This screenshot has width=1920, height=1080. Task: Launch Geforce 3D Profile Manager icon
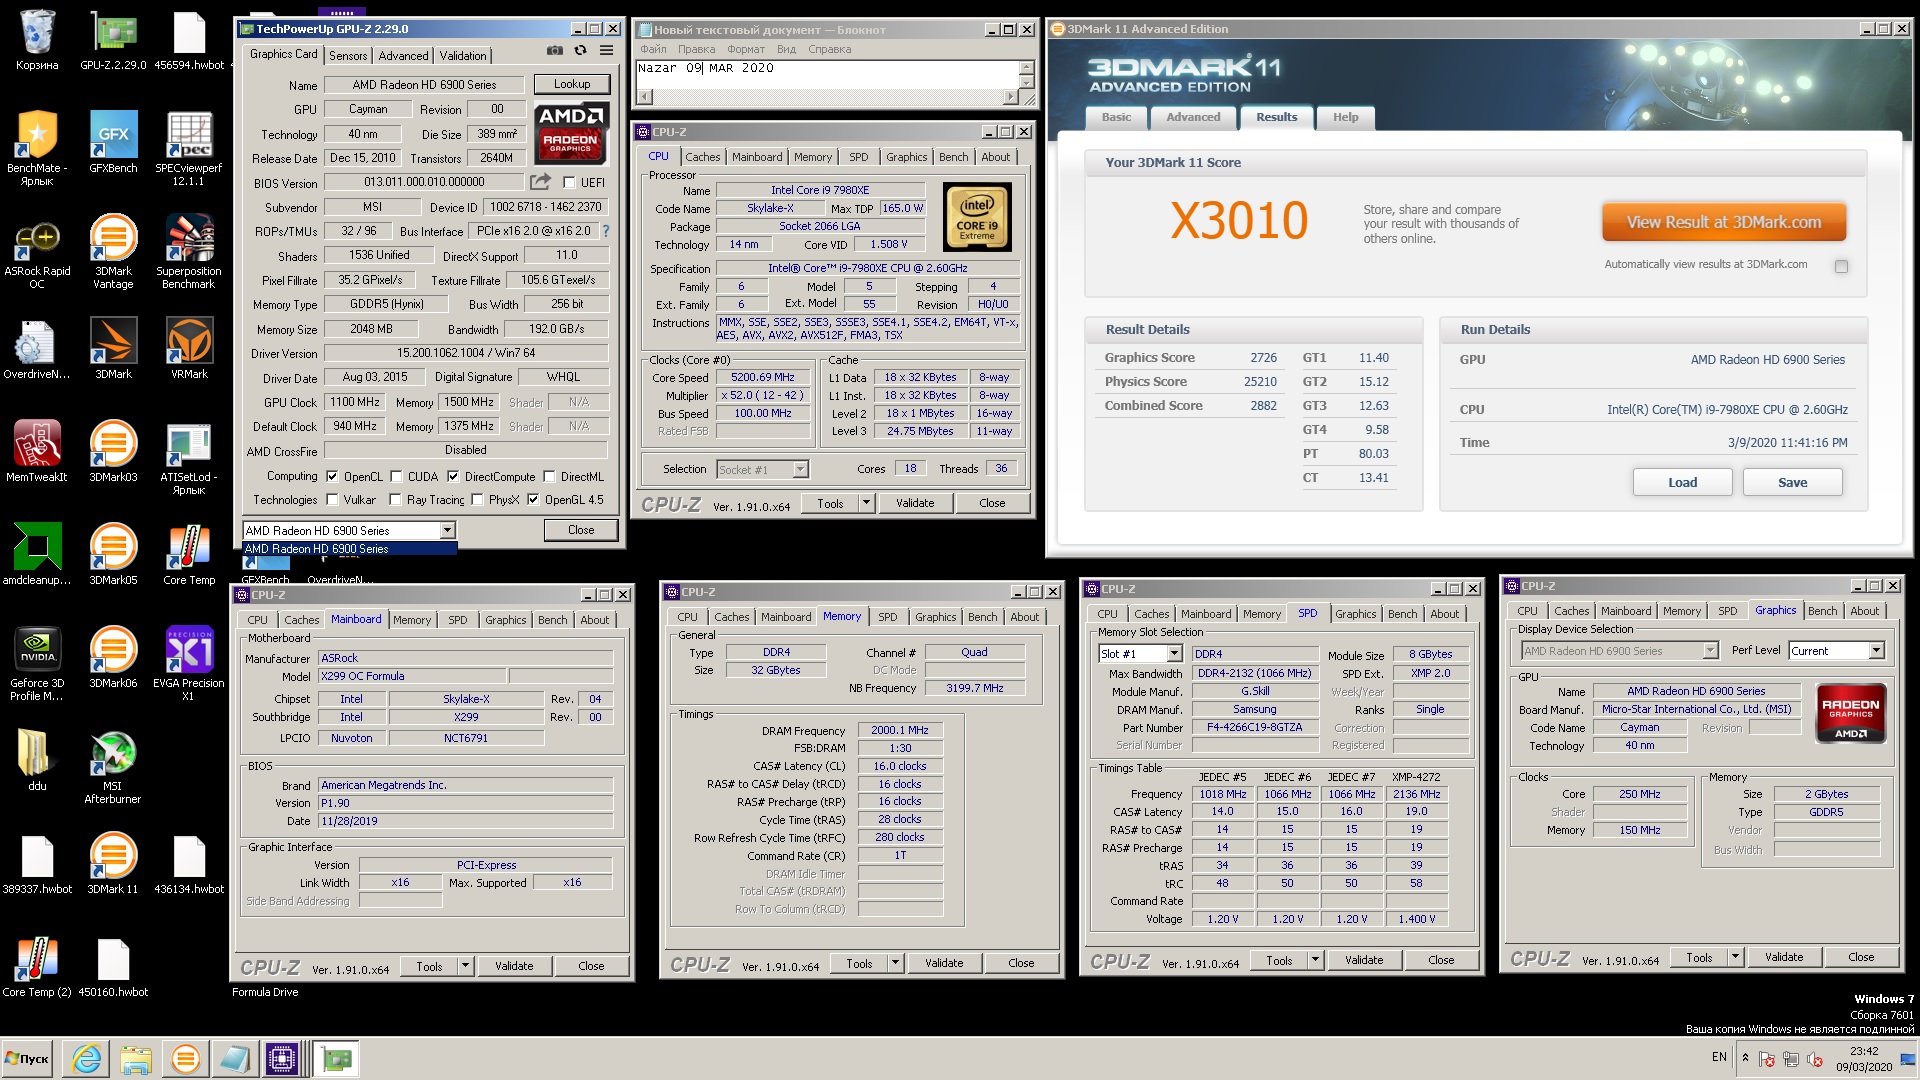pyautogui.click(x=37, y=663)
